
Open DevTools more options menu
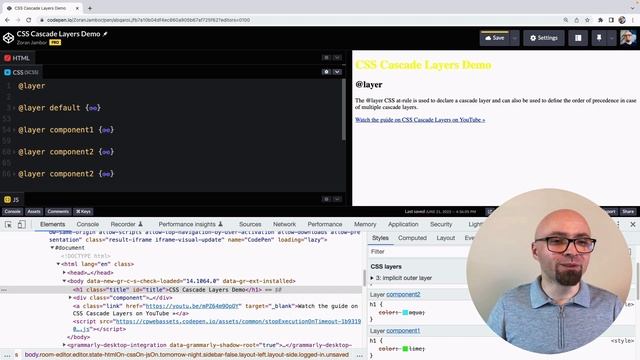coord(618,224)
